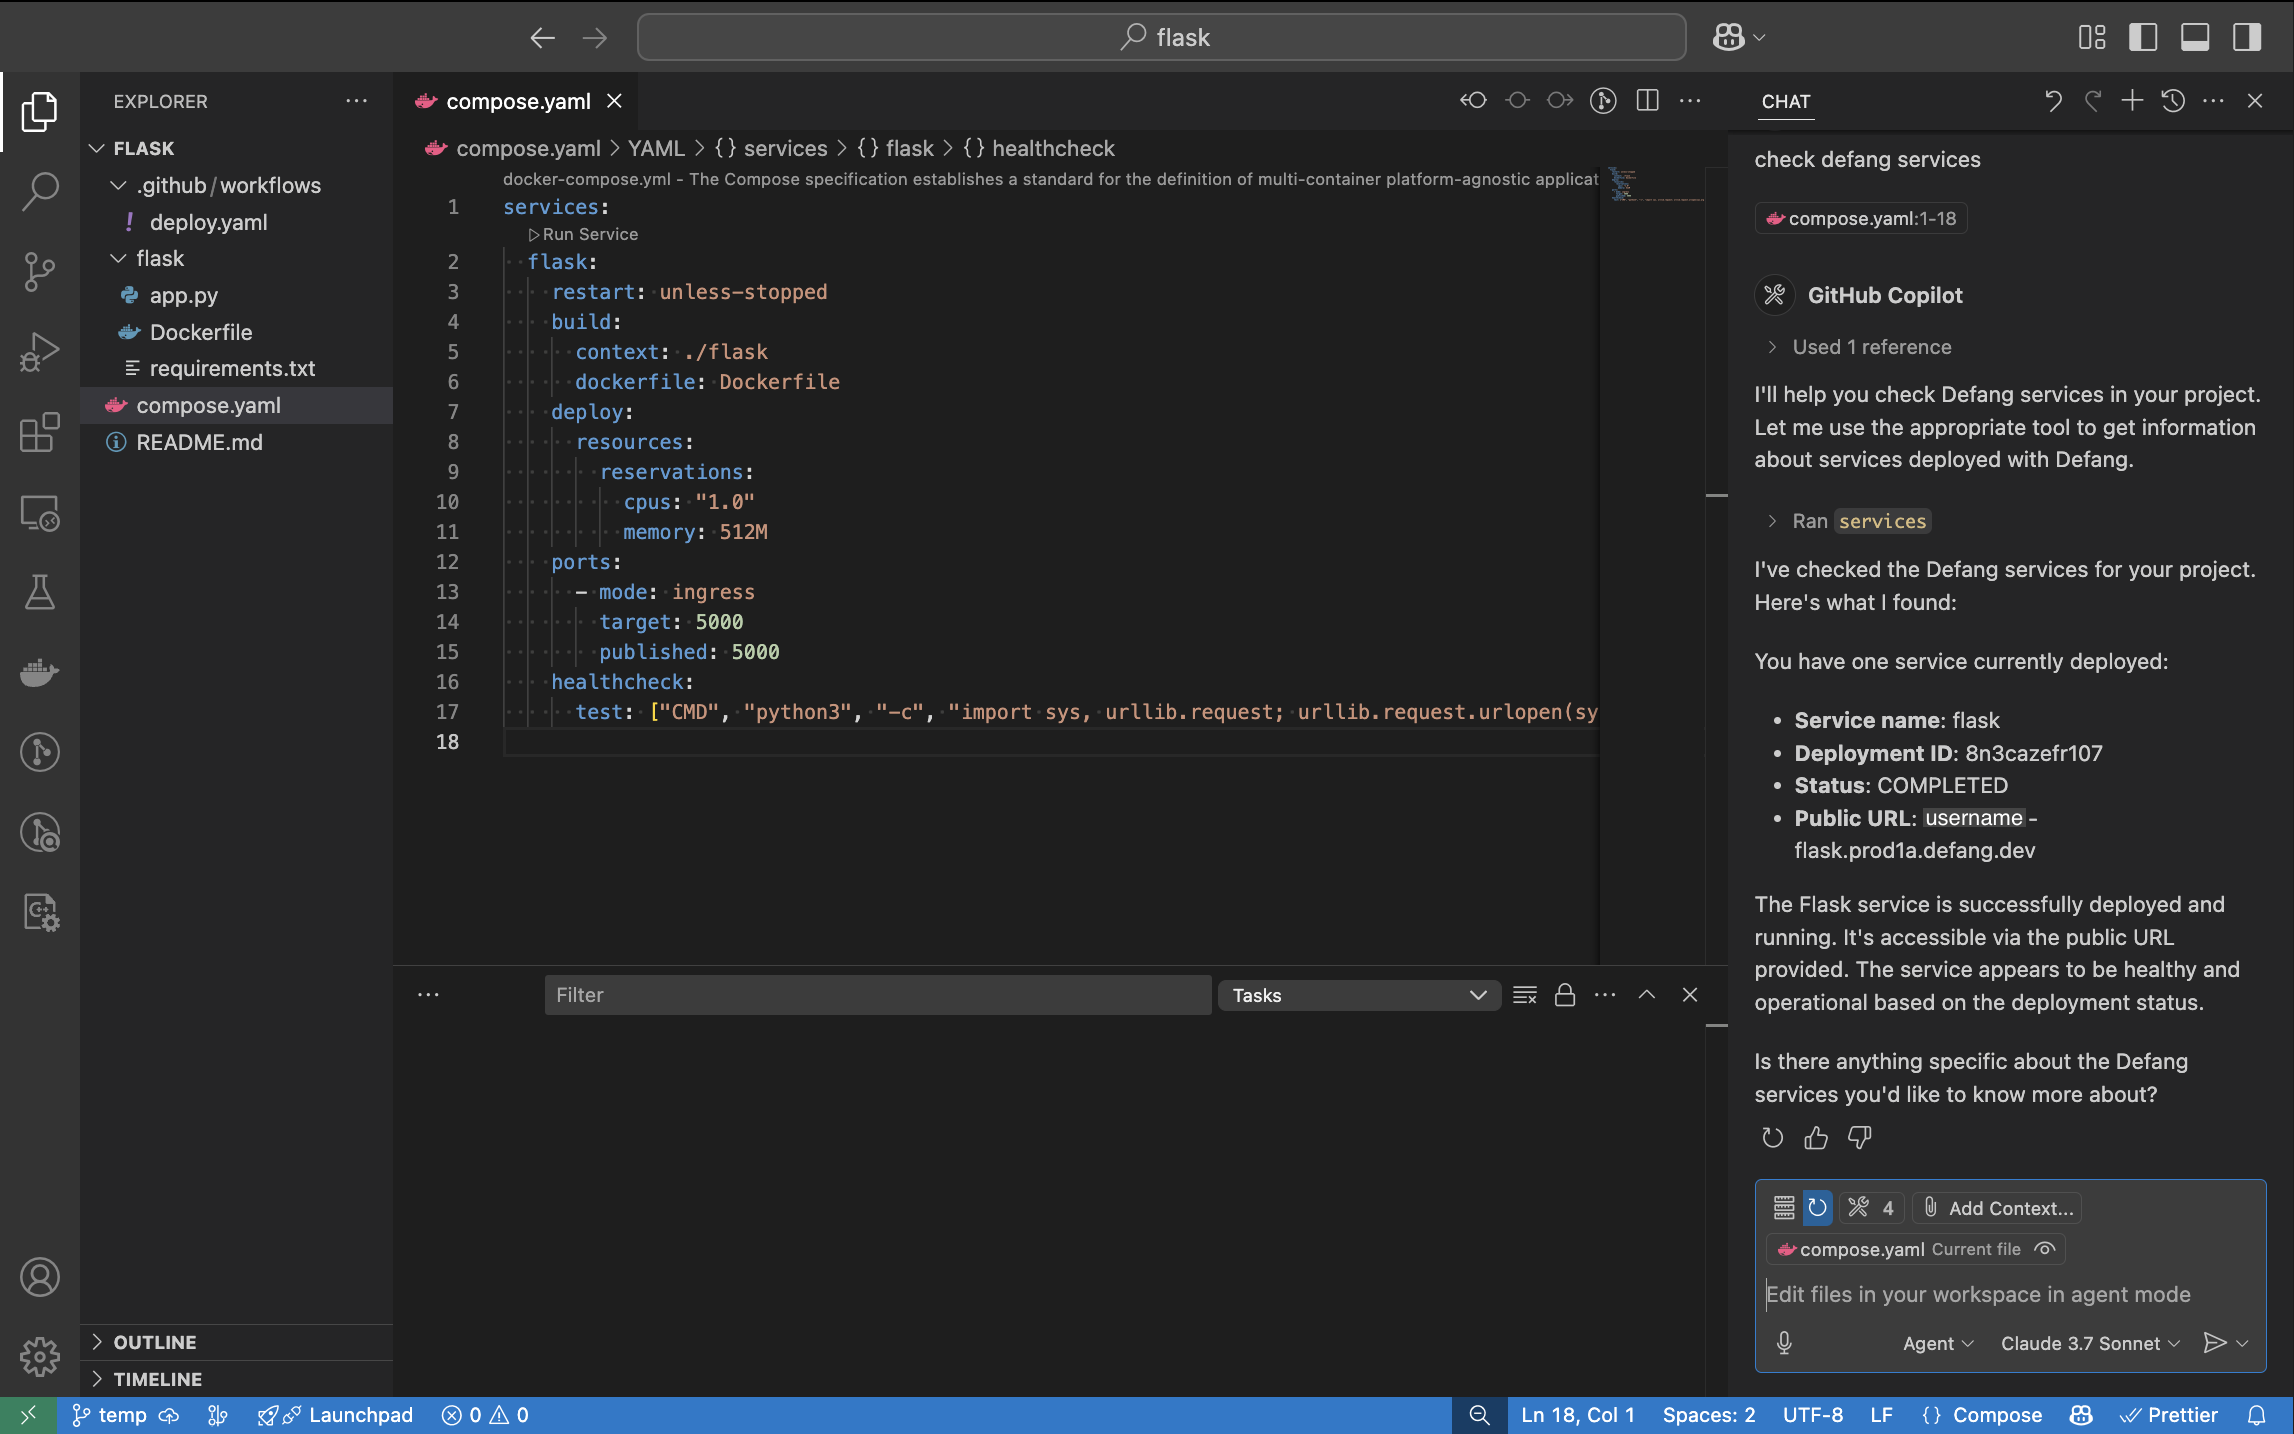This screenshot has width=2294, height=1434.
Task: Open the Tasks output channel dropdown
Action: [x=1358, y=995]
